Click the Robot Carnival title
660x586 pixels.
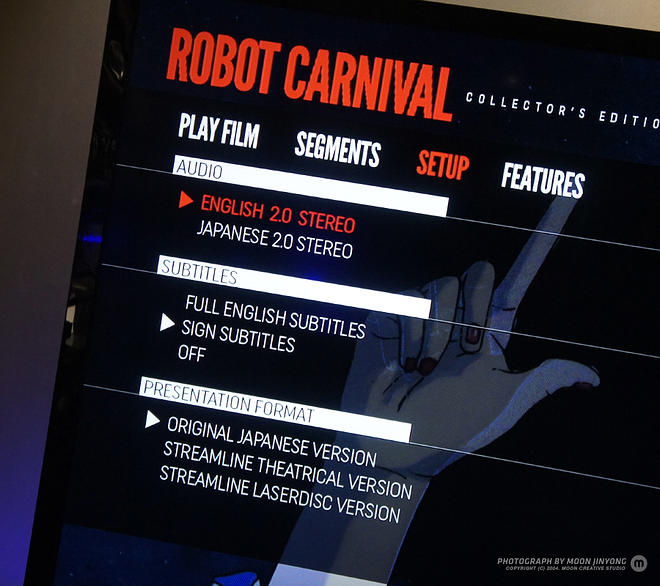(x=309, y=75)
